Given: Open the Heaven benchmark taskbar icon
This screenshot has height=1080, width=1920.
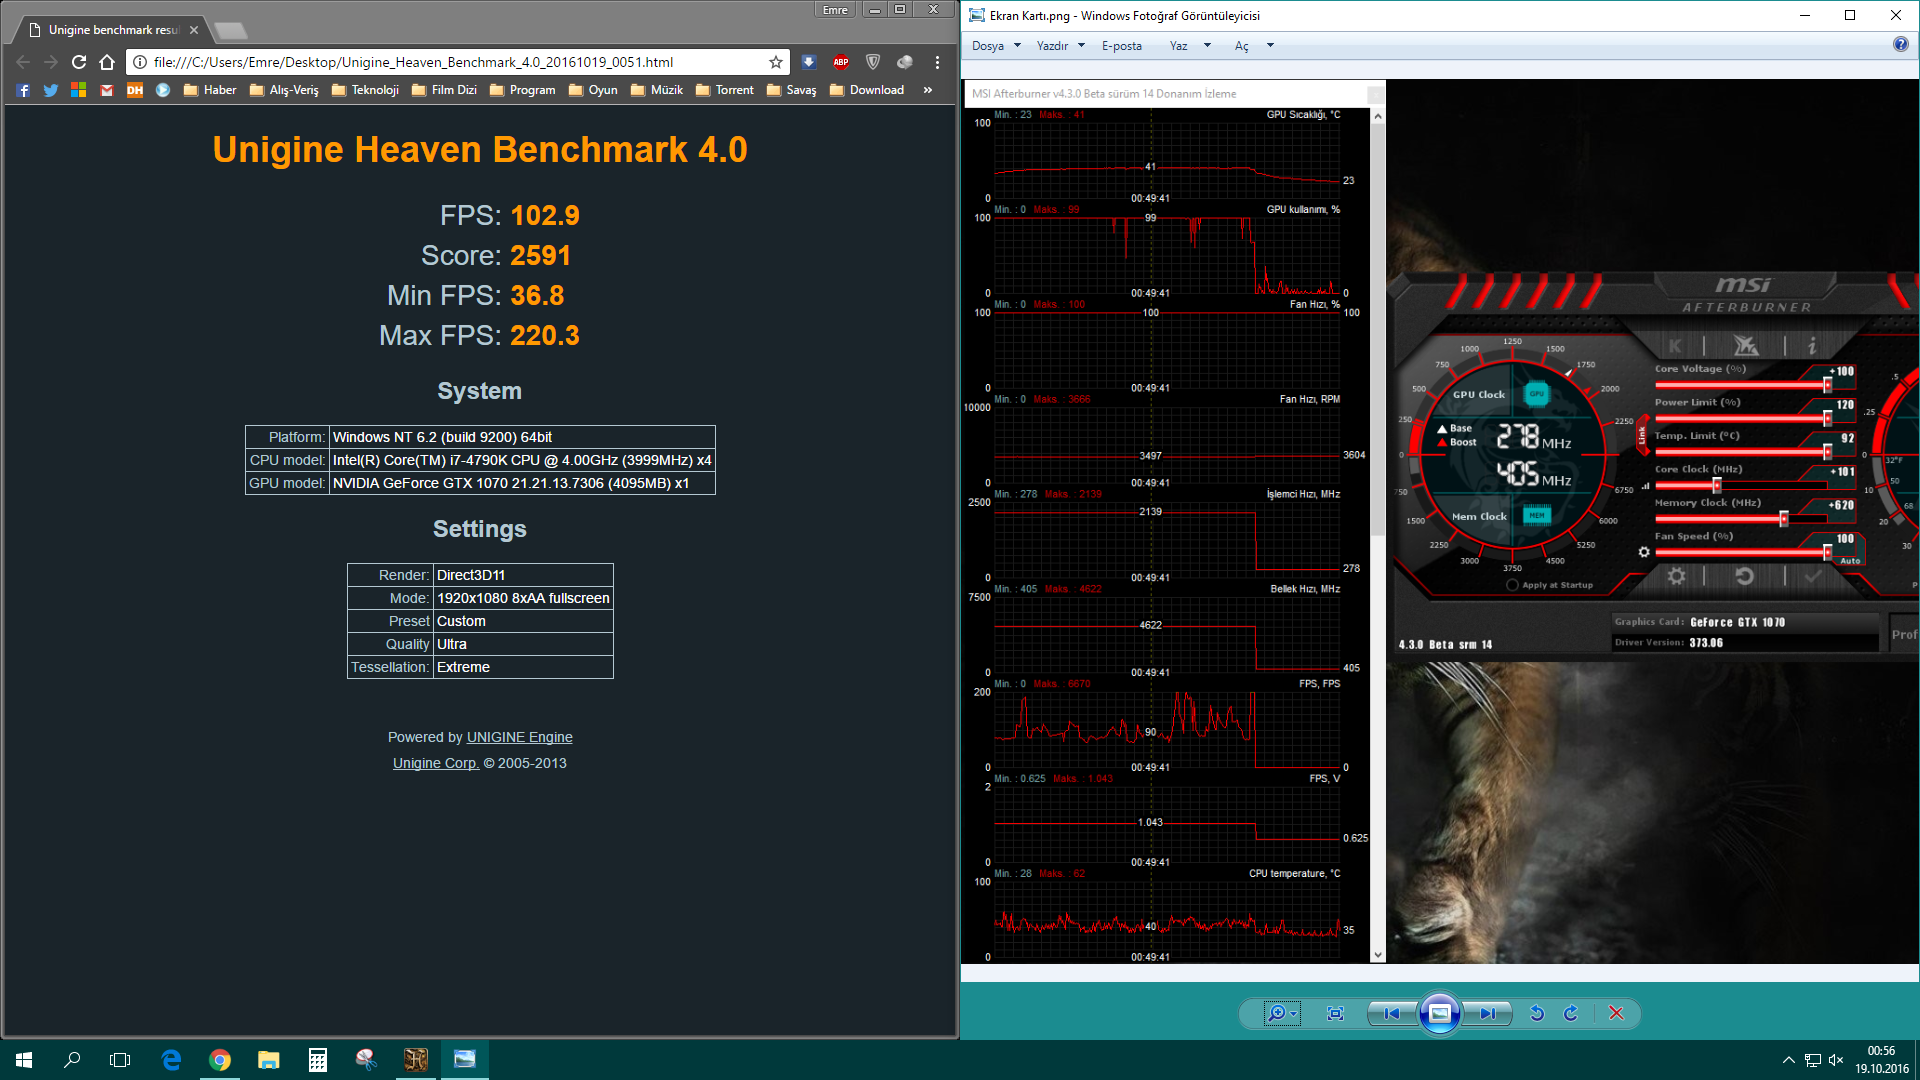Looking at the screenshot, I should tap(415, 1060).
